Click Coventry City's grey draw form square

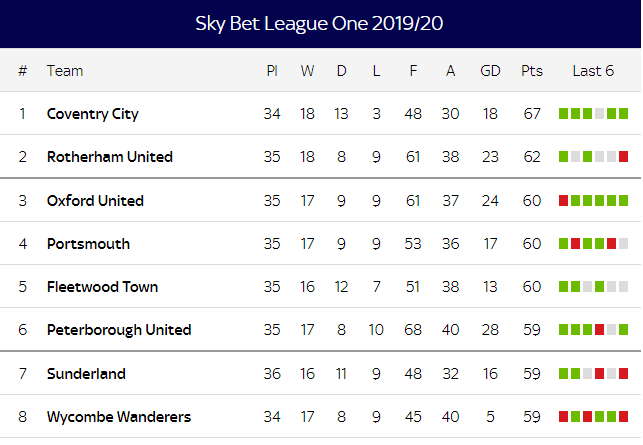(x=600, y=114)
